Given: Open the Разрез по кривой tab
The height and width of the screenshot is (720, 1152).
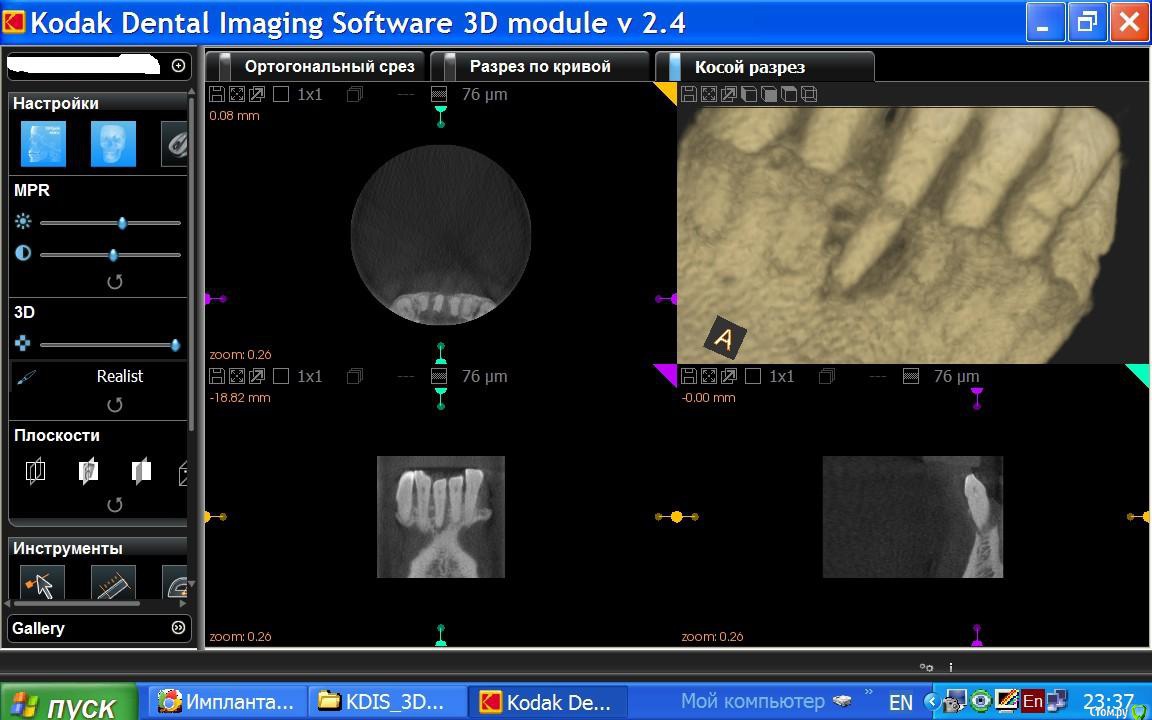Looking at the screenshot, I should 540,67.
